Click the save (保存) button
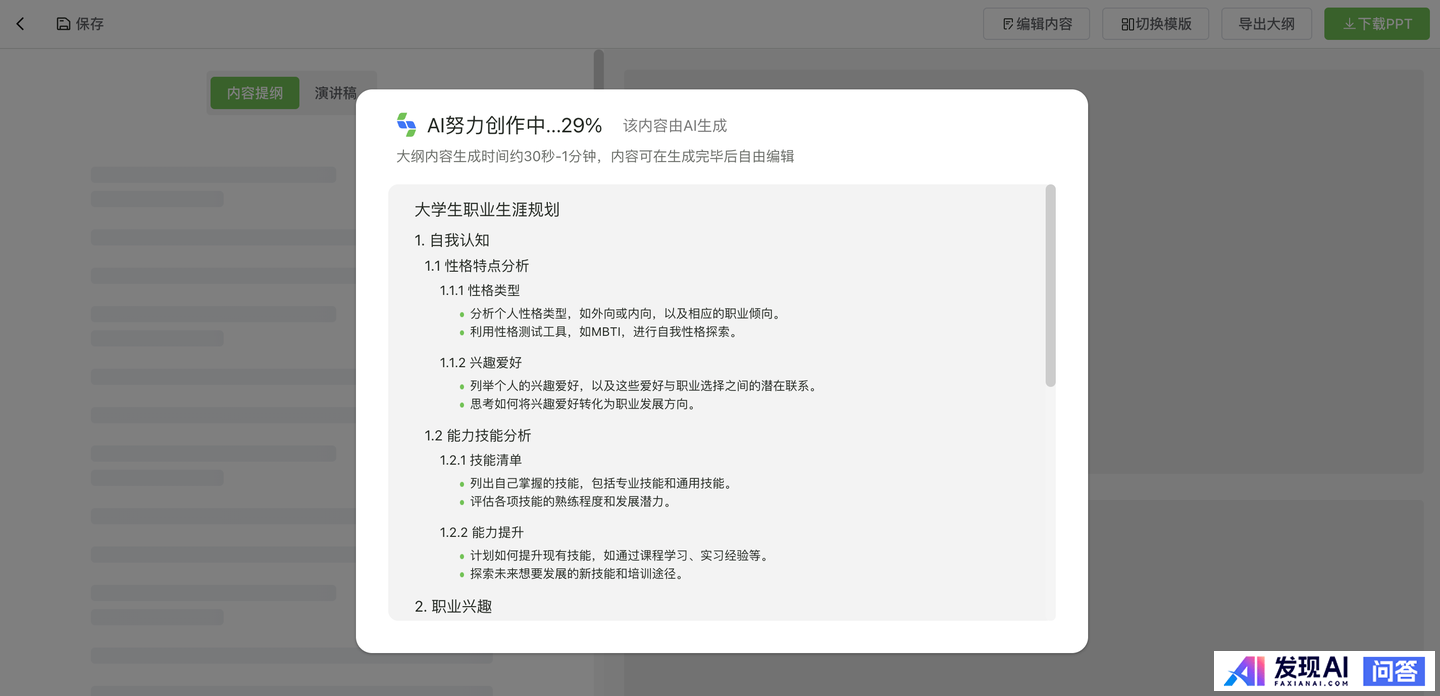The height and width of the screenshot is (696, 1440). 80,23
